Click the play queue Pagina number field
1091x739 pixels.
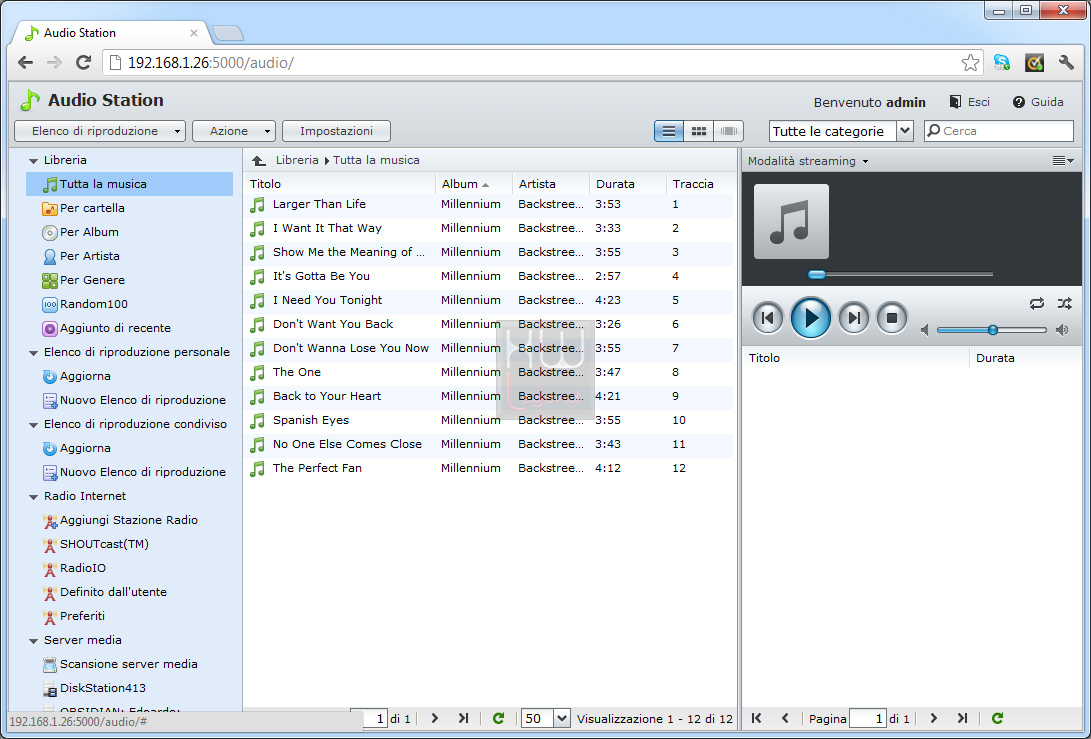(x=868, y=718)
